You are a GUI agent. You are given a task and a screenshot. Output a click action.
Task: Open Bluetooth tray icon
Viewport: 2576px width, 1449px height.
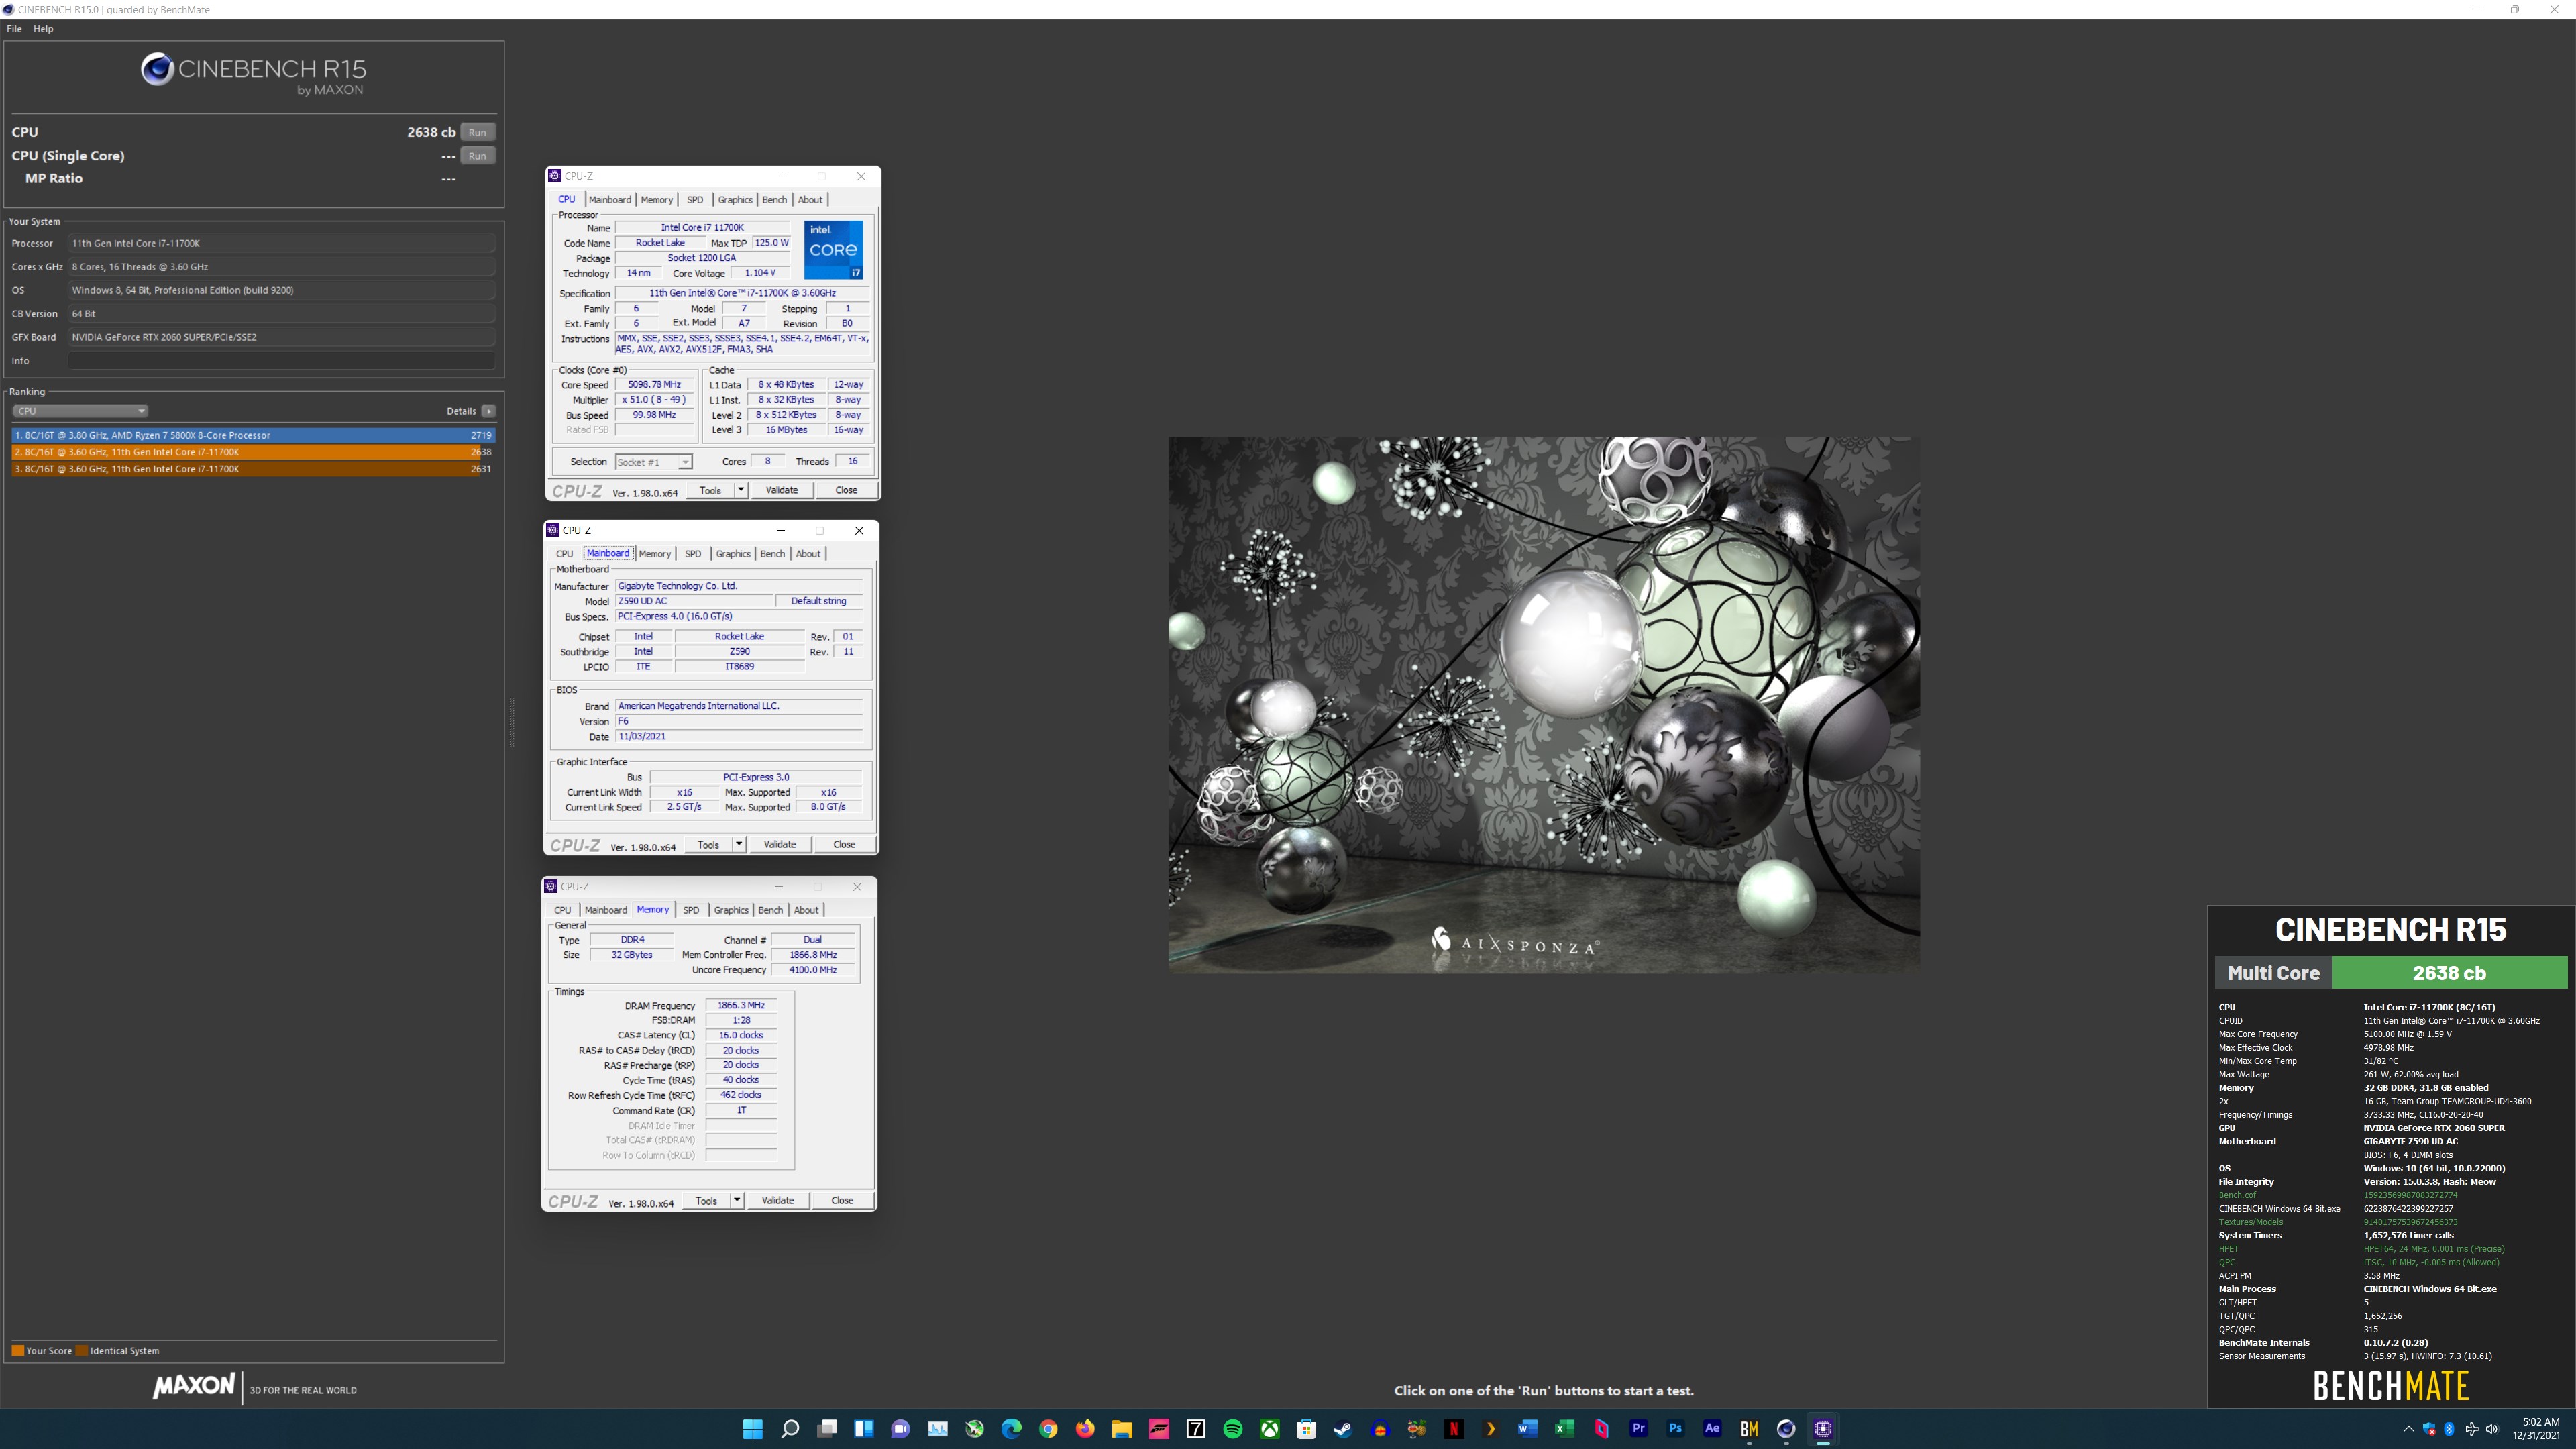pos(2449,1429)
